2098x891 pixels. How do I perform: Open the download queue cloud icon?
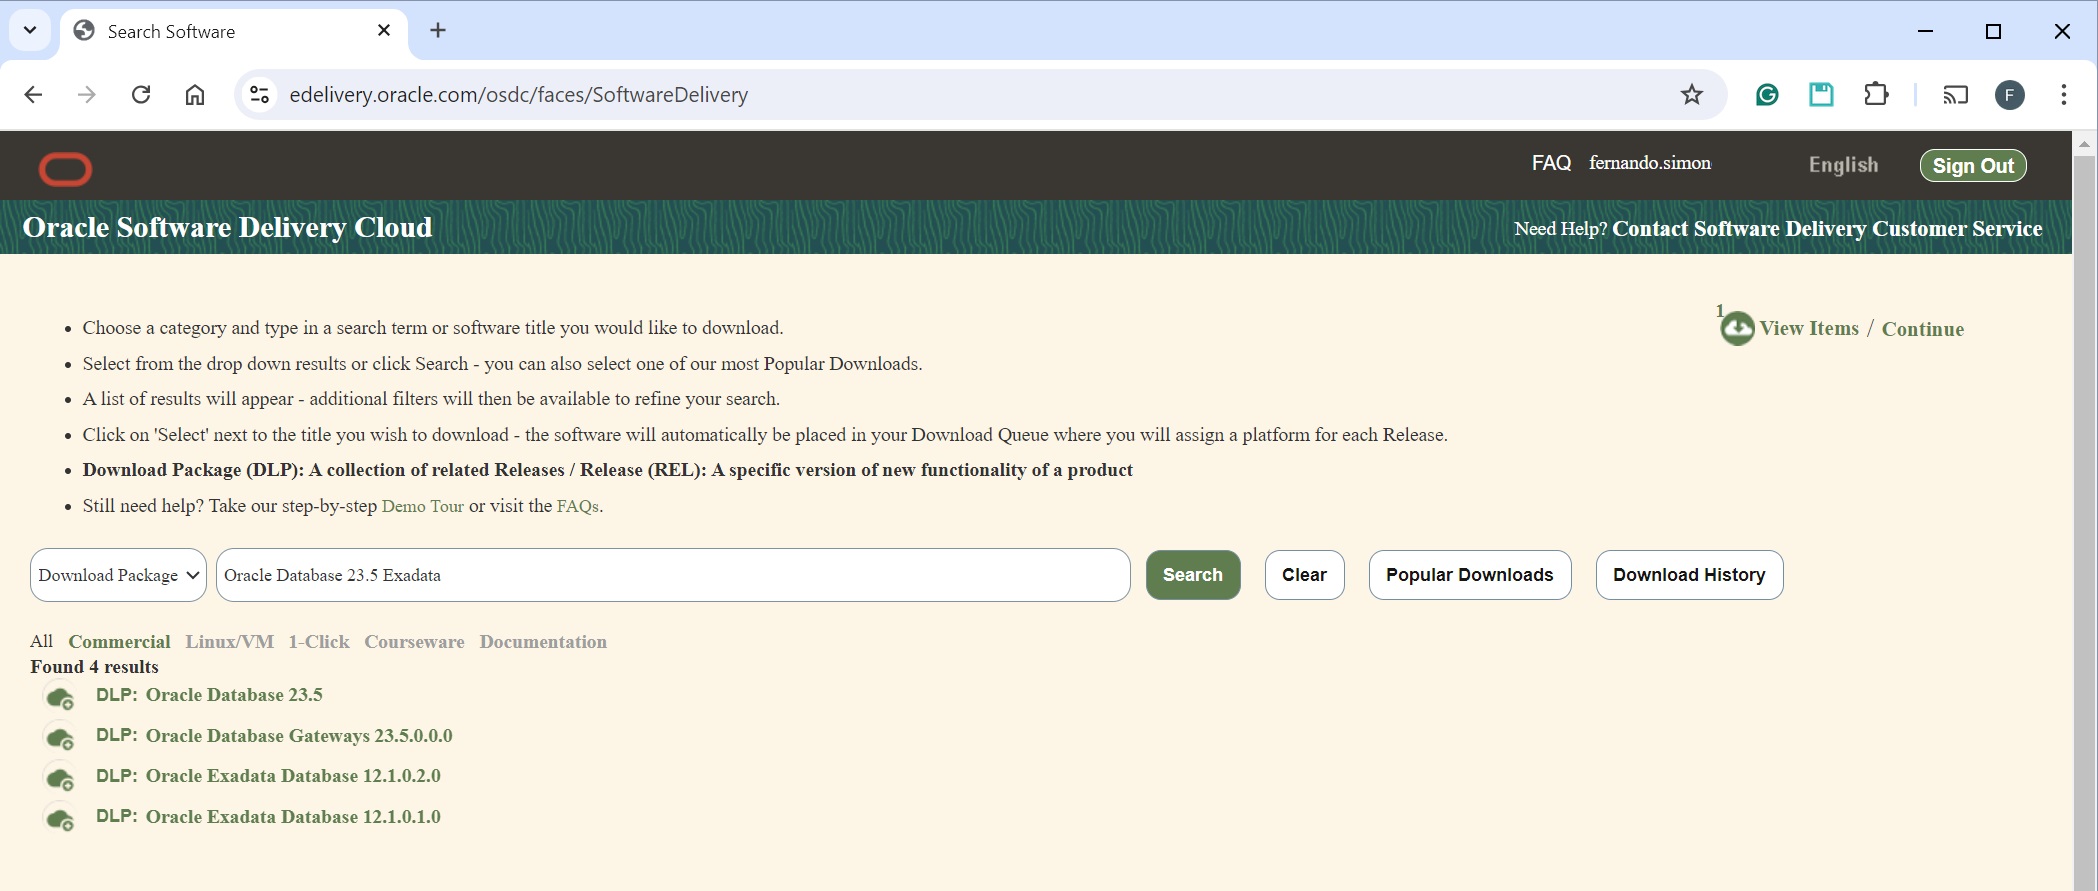[x=1737, y=328]
